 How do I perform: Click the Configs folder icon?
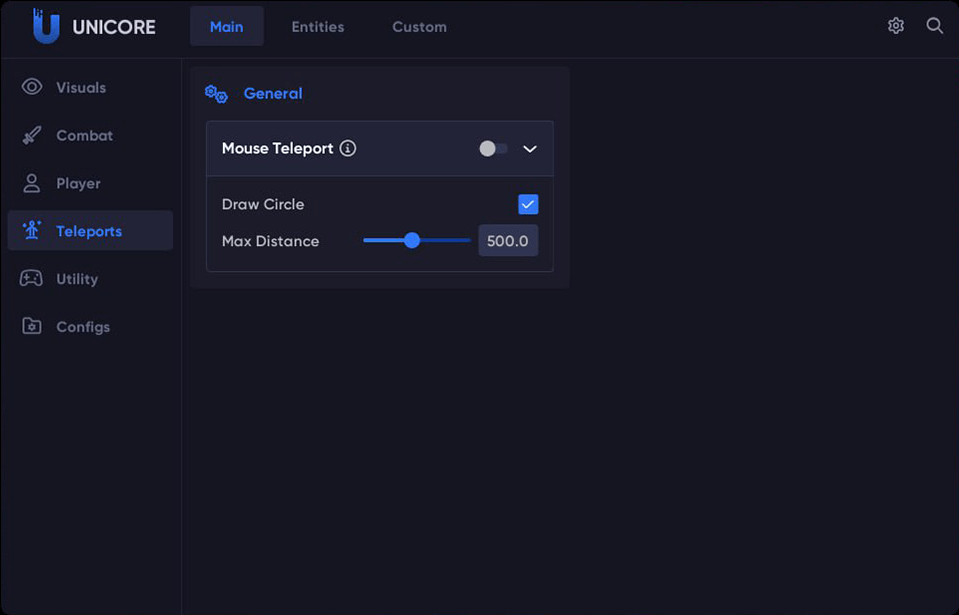tap(31, 327)
